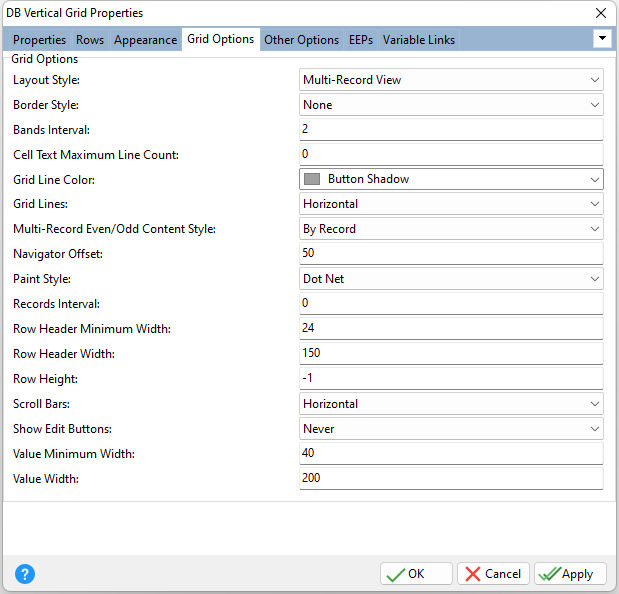Confirm with the OK button
The height and width of the screenshot is (594, 619).
416,574
